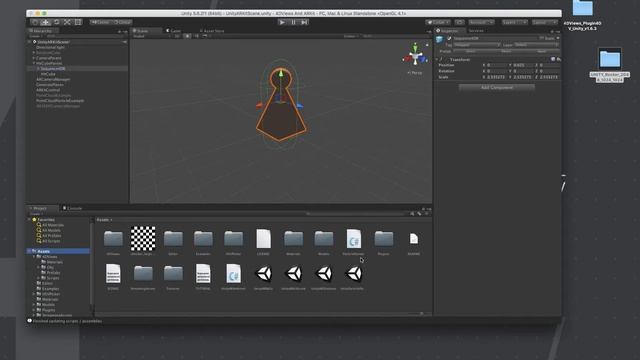Click the Add Component button
Image resolution: width=640 pixels, height=360 pixels.
(497, 87)
